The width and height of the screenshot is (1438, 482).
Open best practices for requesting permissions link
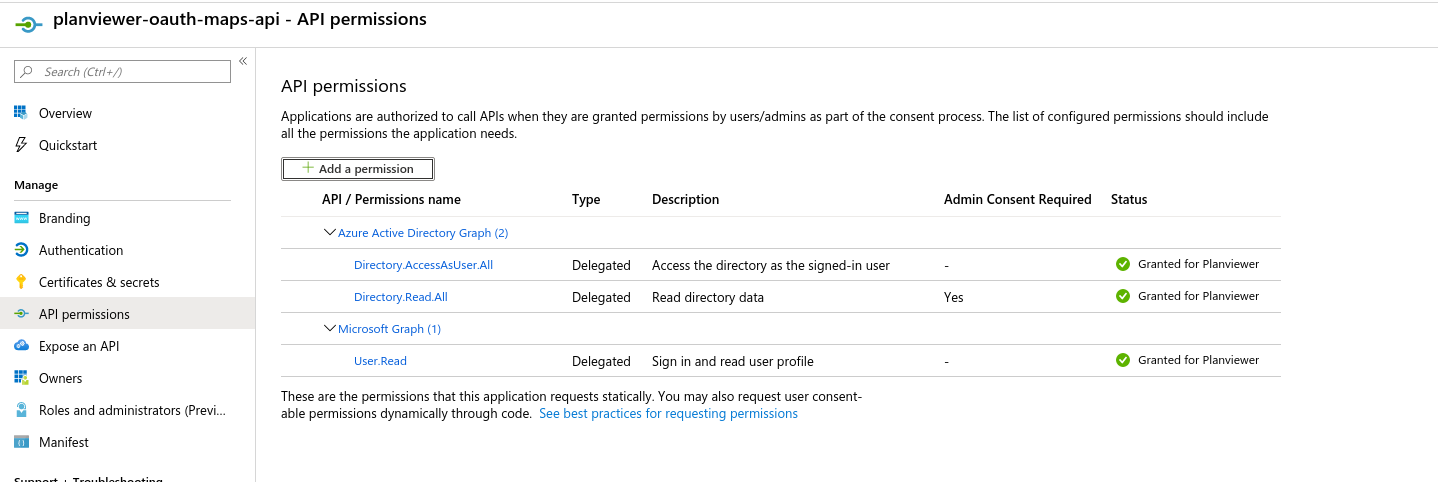[668, 413]
